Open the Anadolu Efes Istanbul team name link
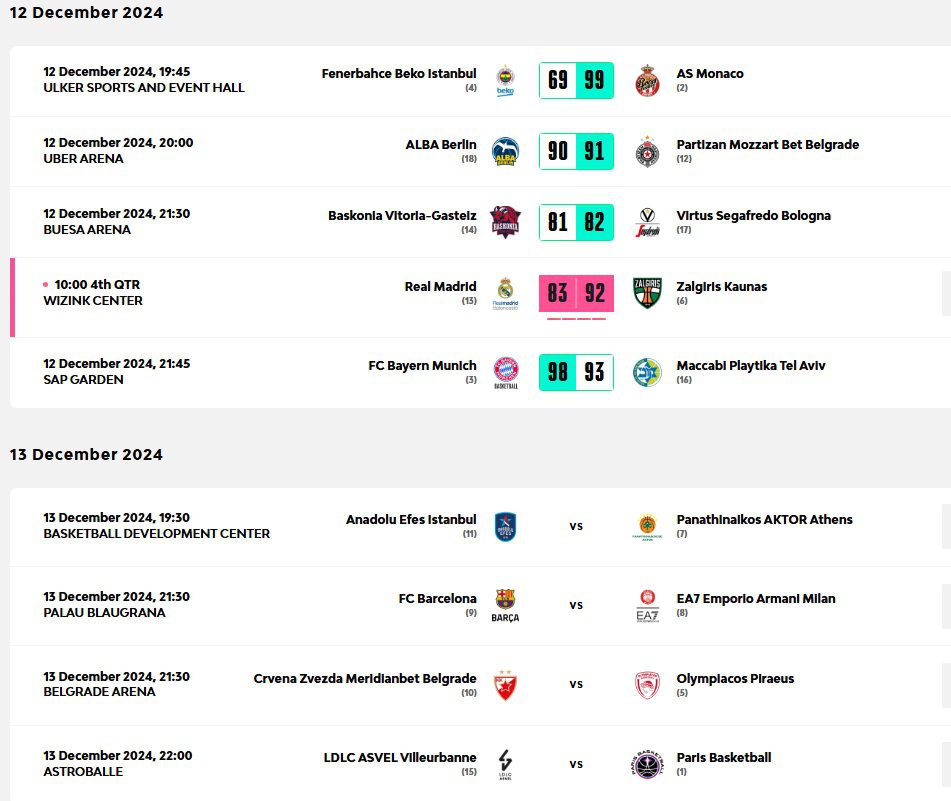 411,520
